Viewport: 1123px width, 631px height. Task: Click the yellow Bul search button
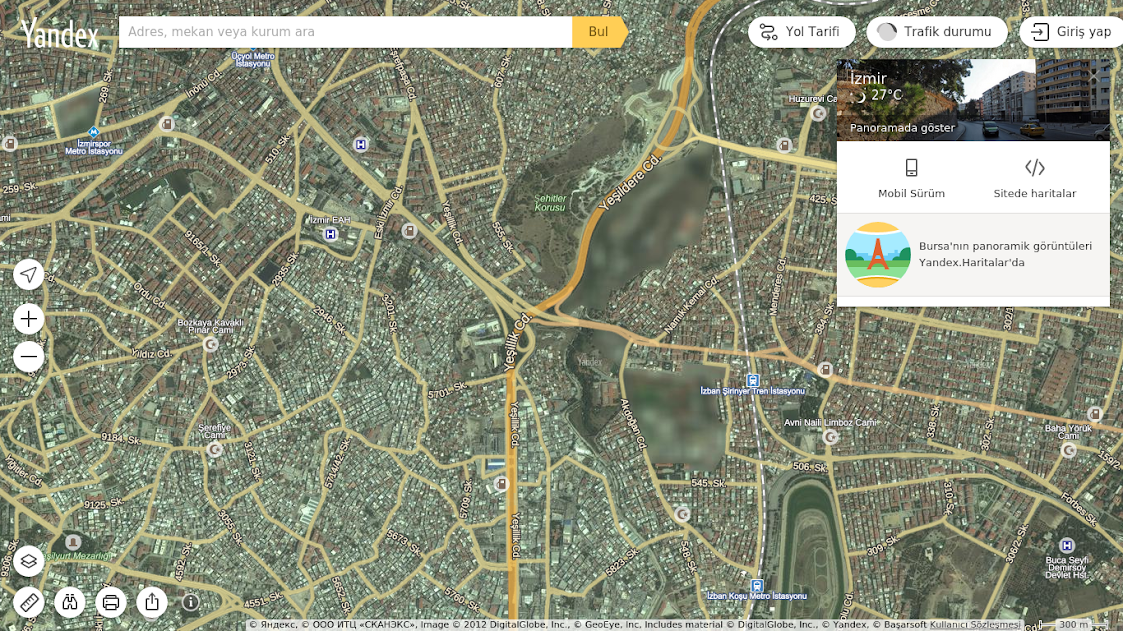tap(598, 32)
